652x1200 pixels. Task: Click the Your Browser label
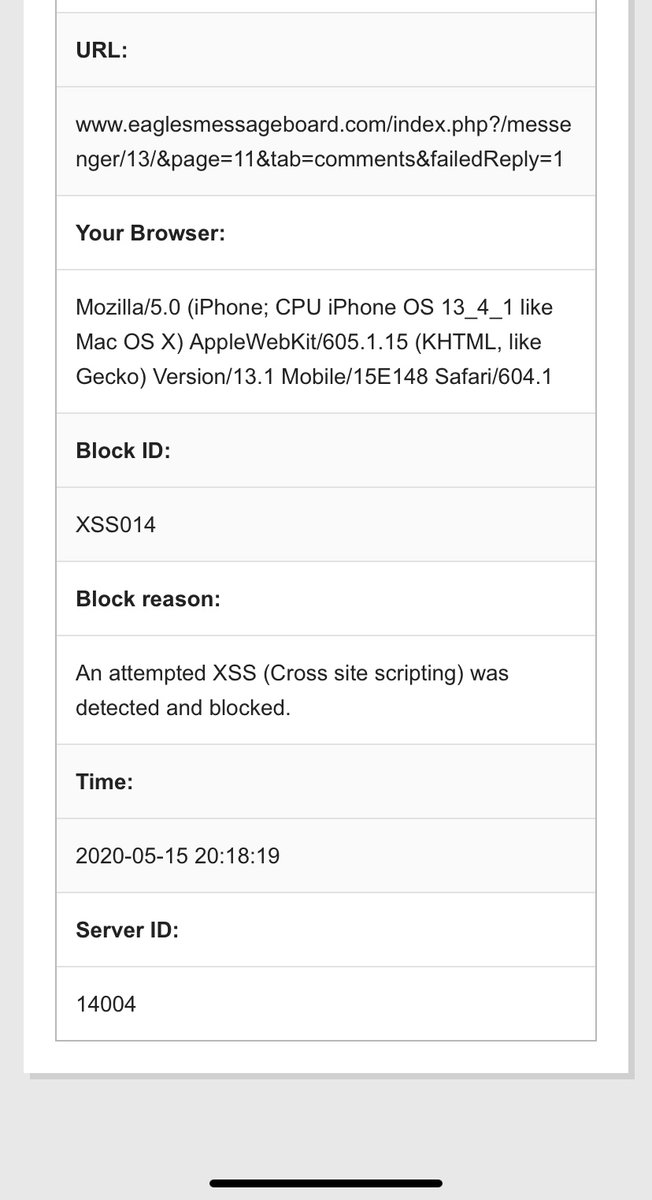click(x=151, y=233)
